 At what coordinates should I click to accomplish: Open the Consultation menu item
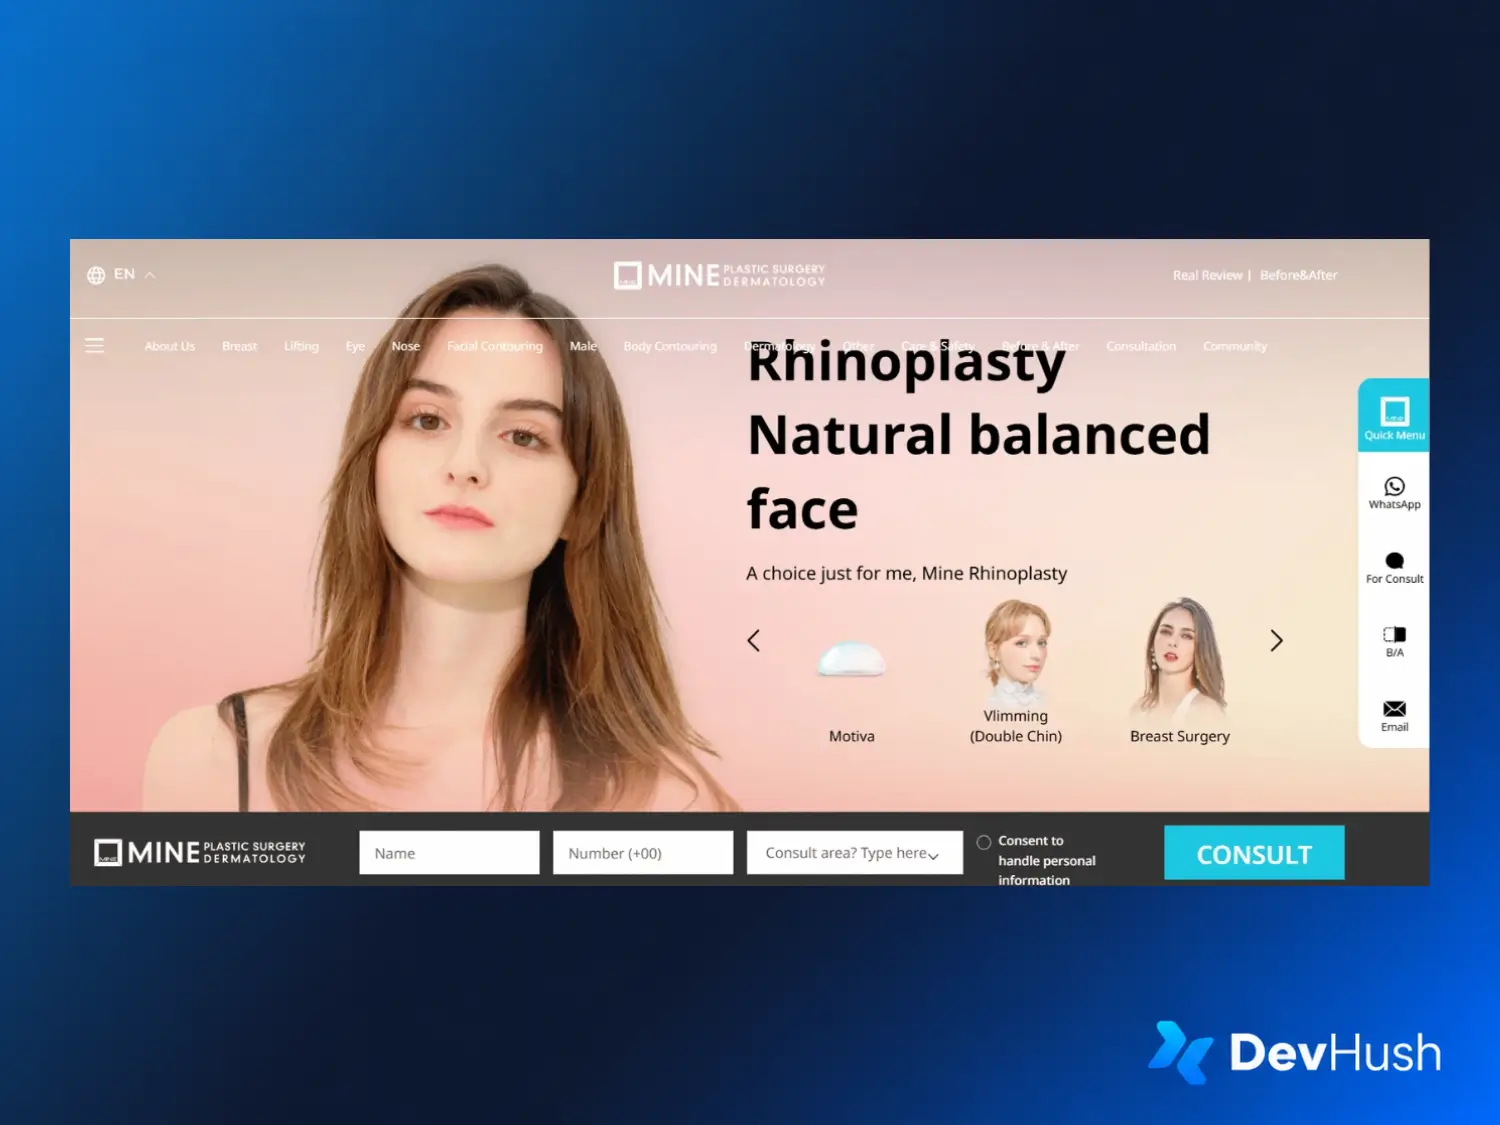pos(1141,346)
